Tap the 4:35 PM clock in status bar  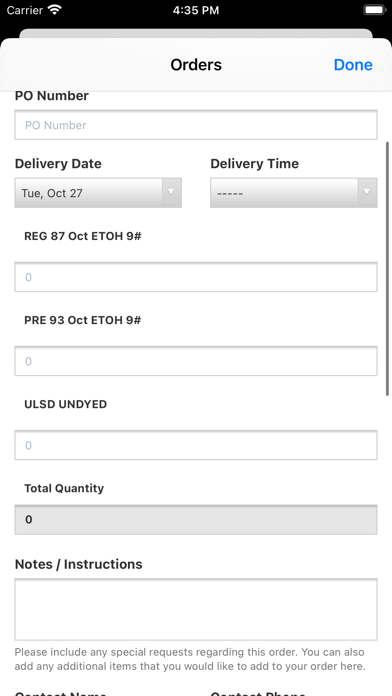pyautogui.click(x=196, y=10)
